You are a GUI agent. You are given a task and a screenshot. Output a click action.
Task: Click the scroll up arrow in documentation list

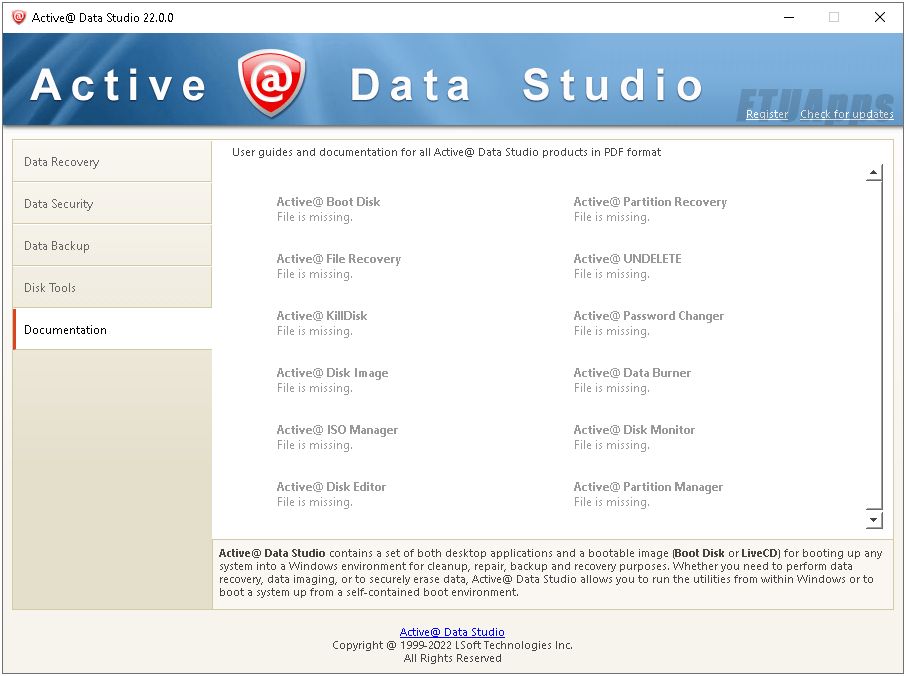click(874, 173)
